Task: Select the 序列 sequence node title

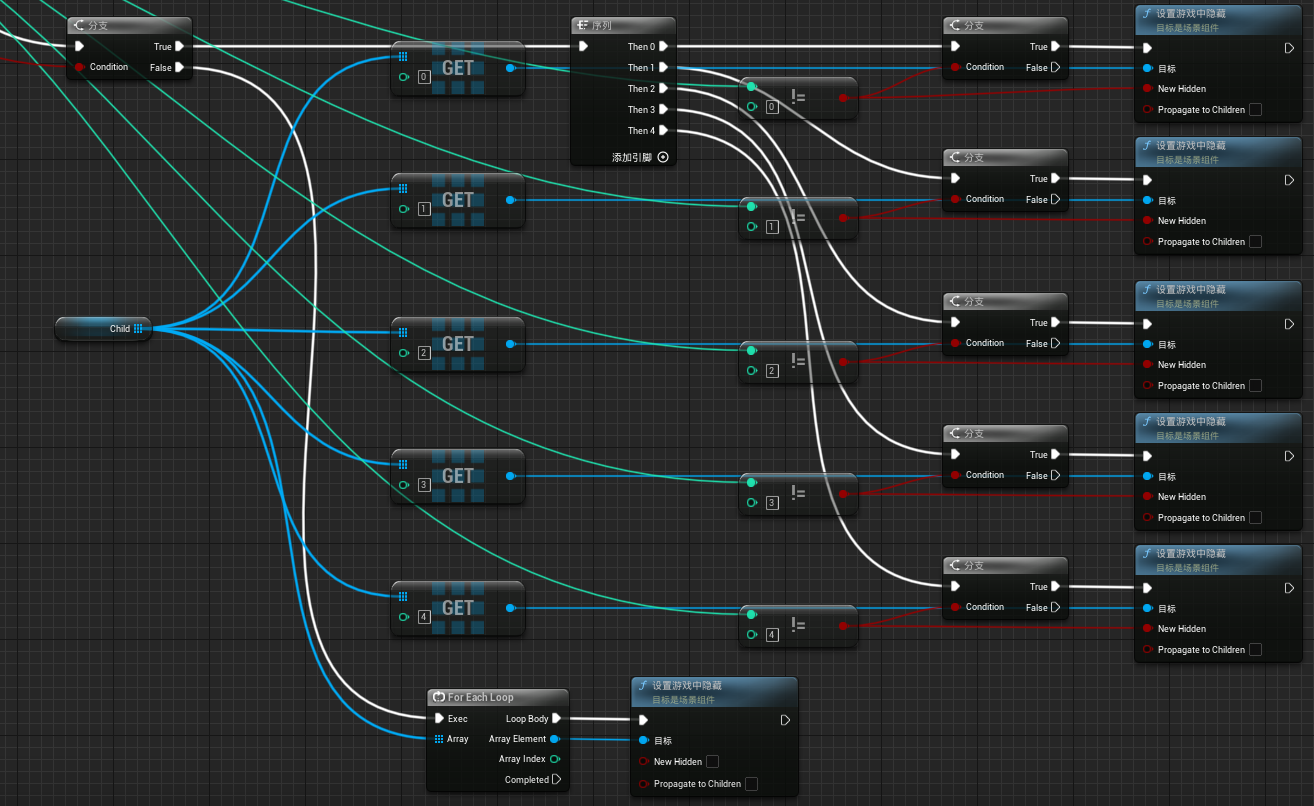Action: pyautogui.click(x=602, y=26)
